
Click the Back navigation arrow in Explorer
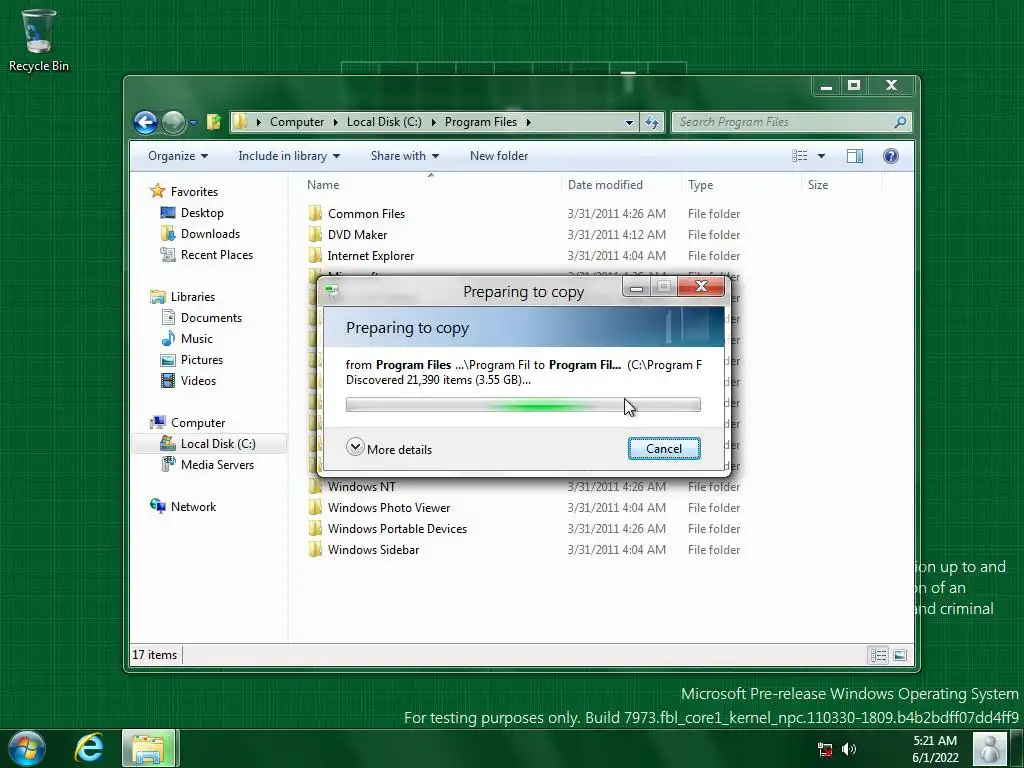coord(145,122)
